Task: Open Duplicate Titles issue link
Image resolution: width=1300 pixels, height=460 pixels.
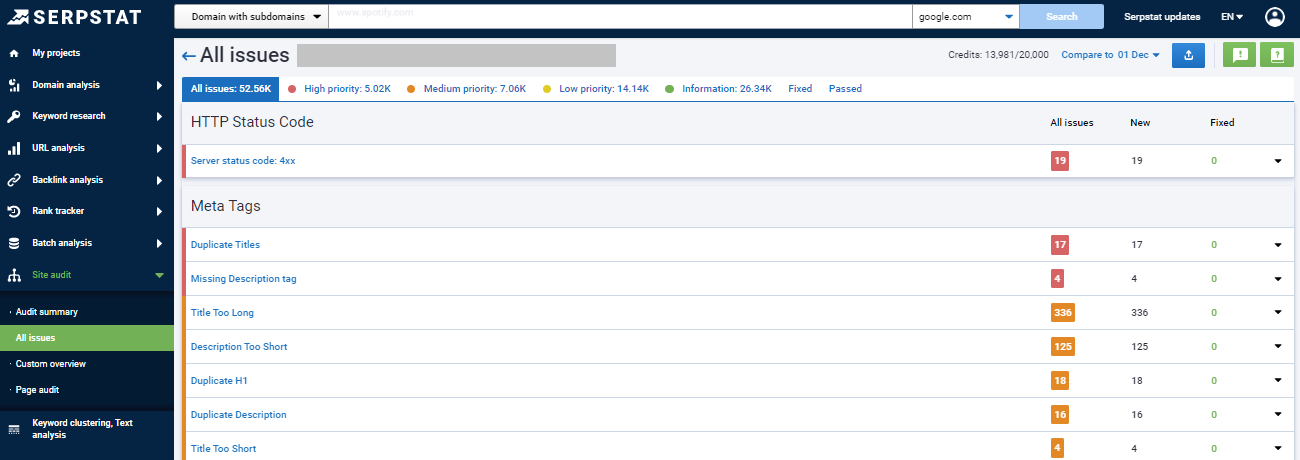Action: [225, 245]
